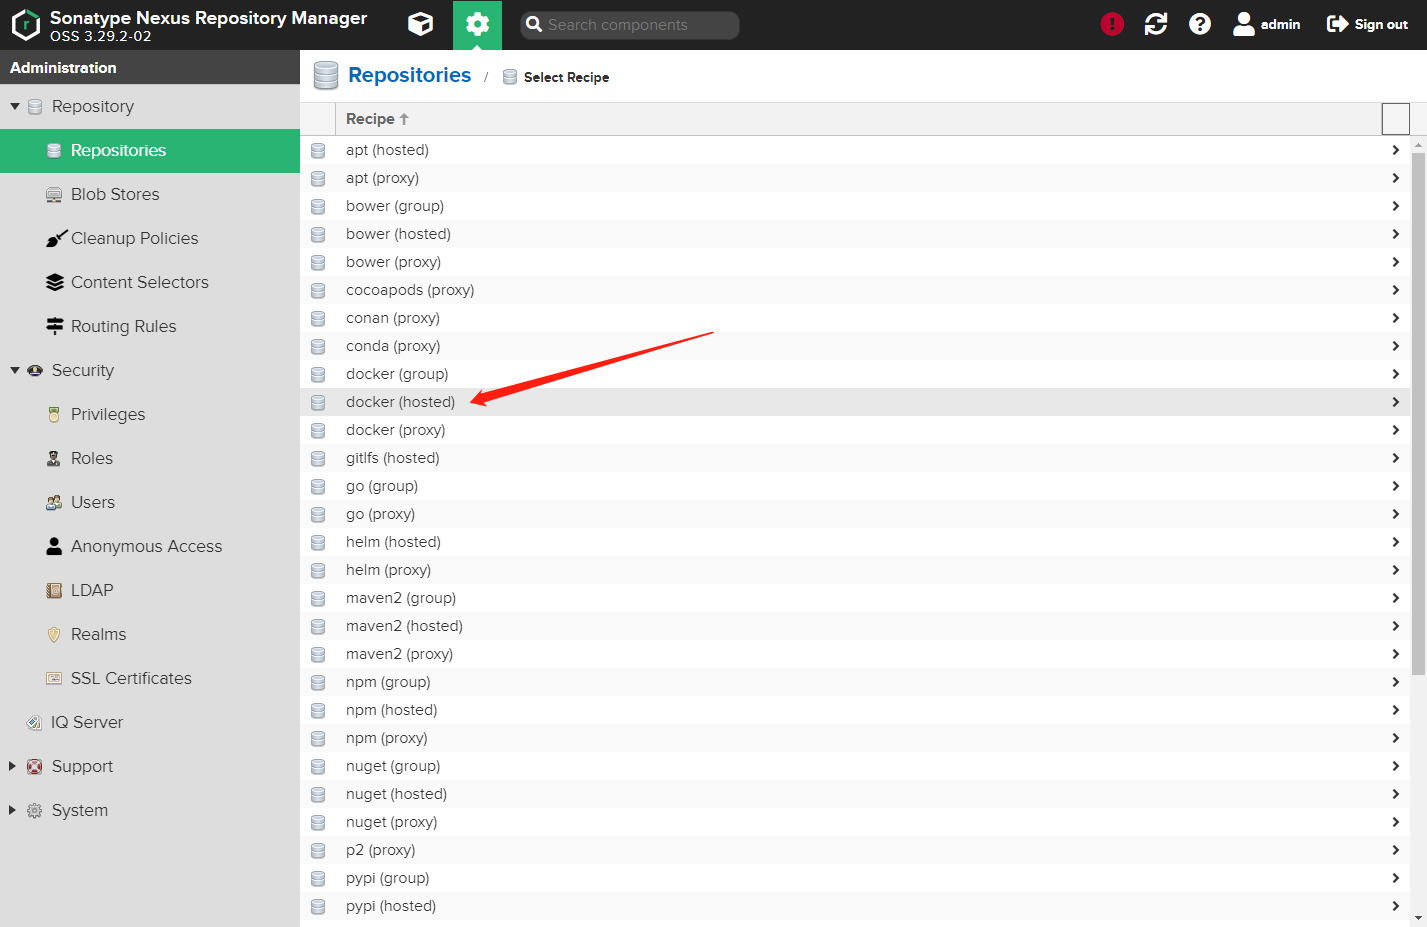Image resolution: width=1427 pixels, height=927 pixels.
Task: Click the Nexus Repository Manager logo
Action: pyautogui.click(x=26, y=24)
